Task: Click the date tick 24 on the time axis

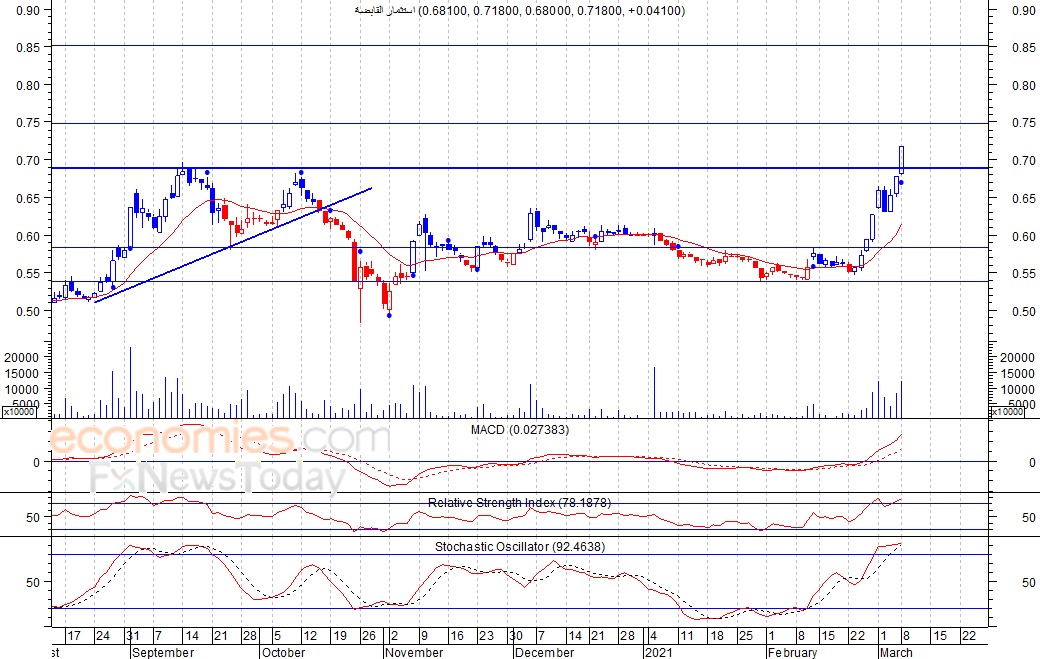Action: click(x=103, y=636)
